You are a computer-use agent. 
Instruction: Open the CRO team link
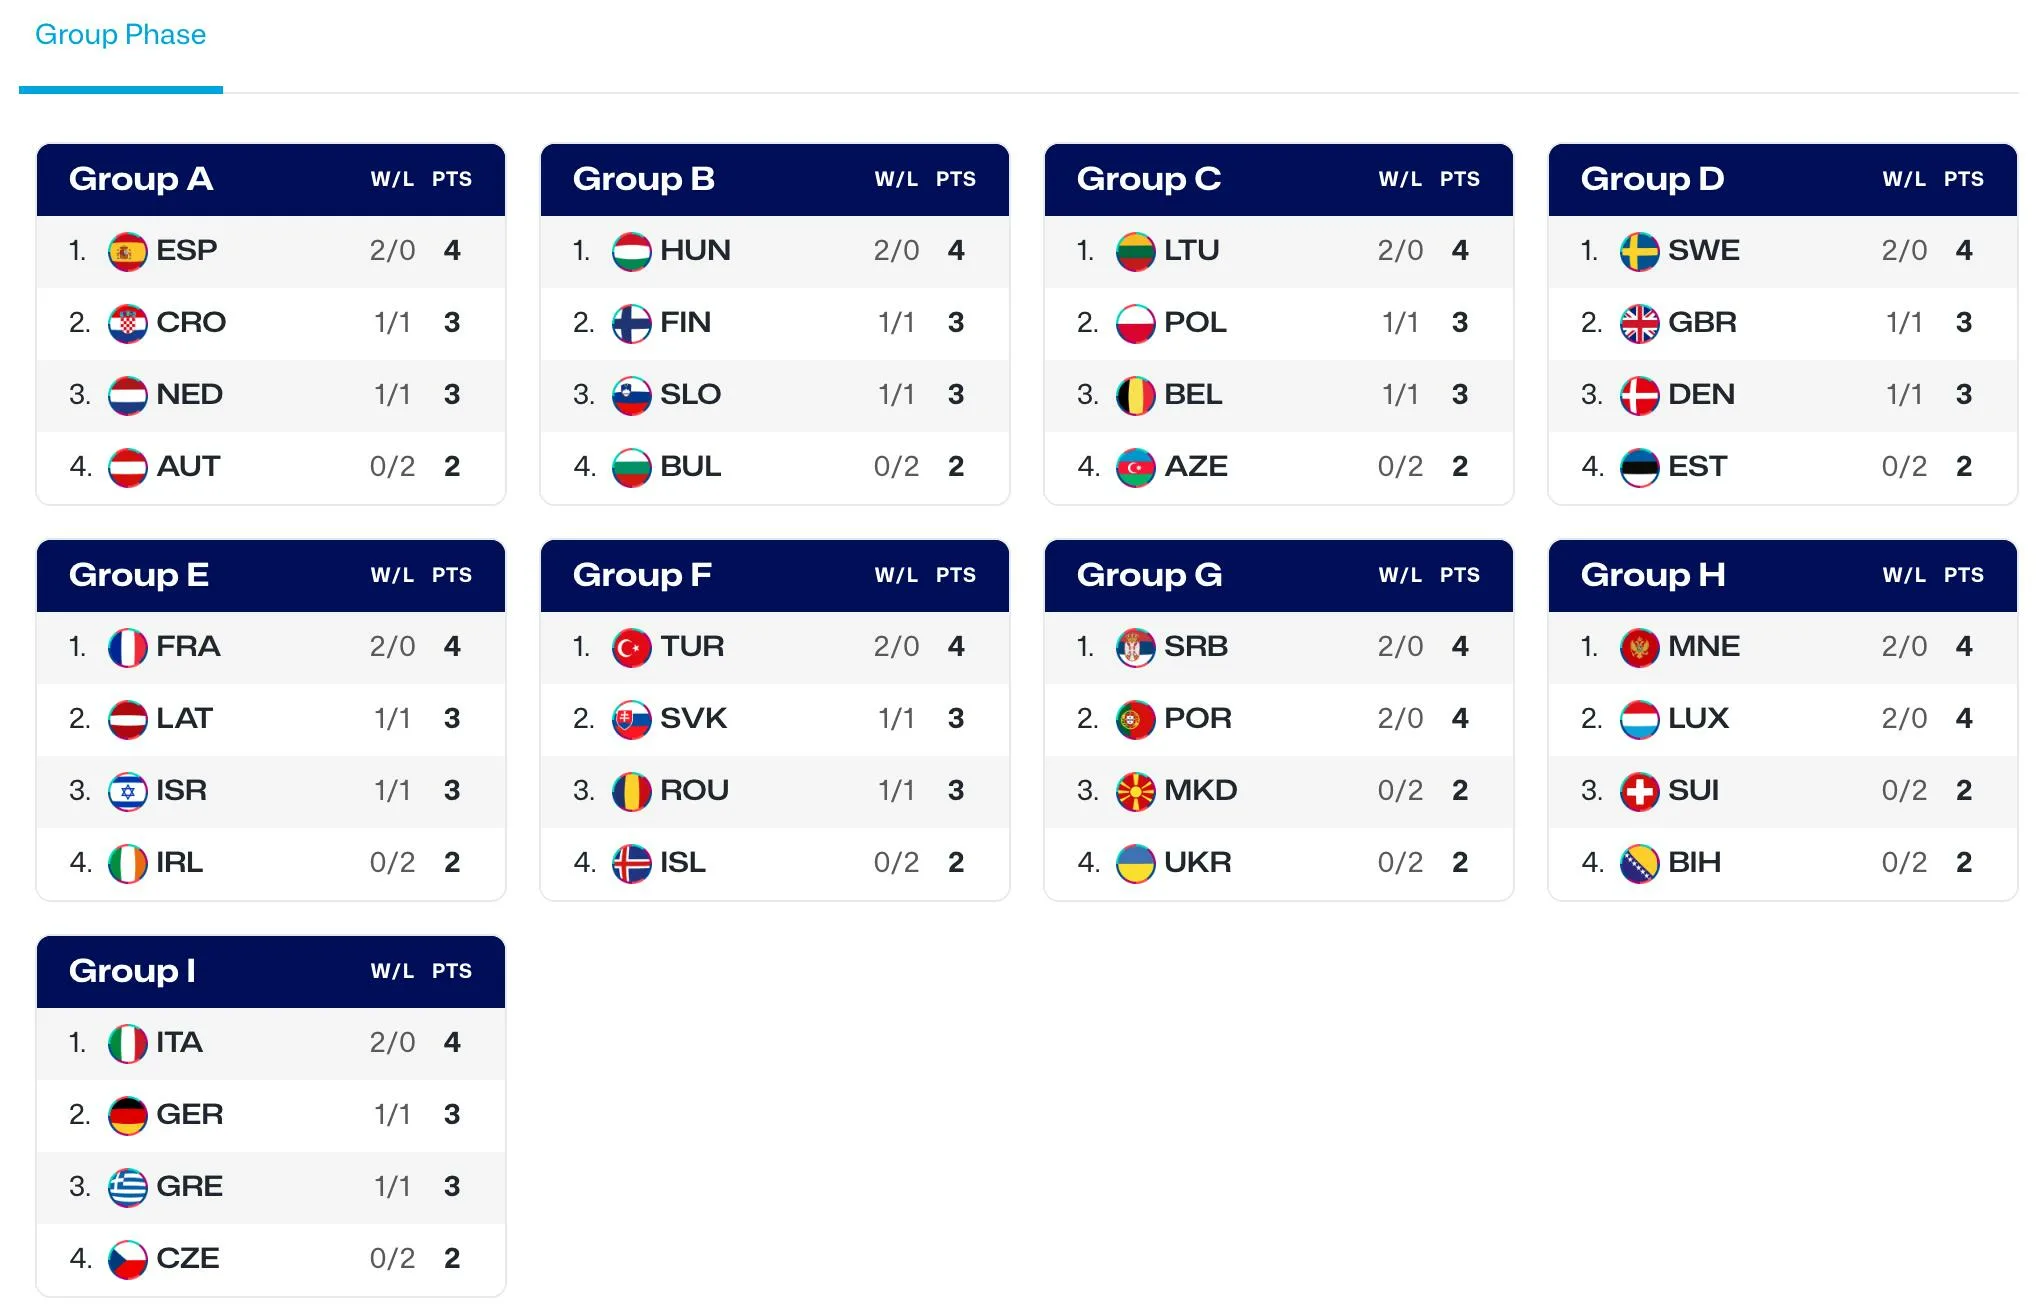coord(191,322)
